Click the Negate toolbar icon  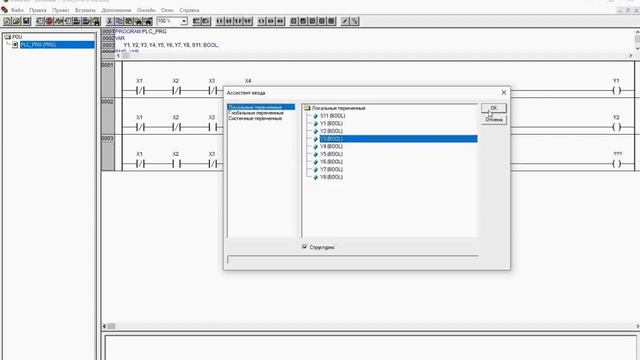click(x=345, y=21)
